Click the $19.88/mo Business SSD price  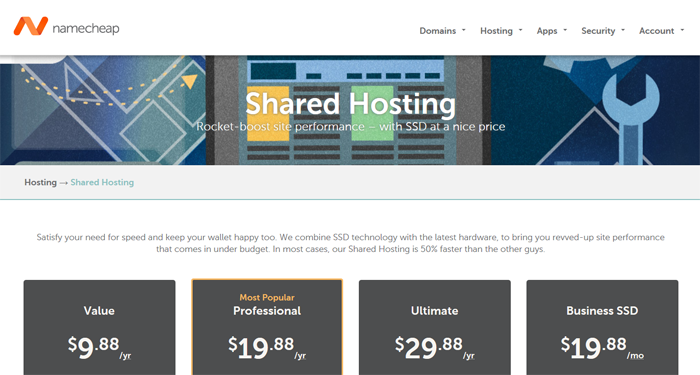[602, 348]
